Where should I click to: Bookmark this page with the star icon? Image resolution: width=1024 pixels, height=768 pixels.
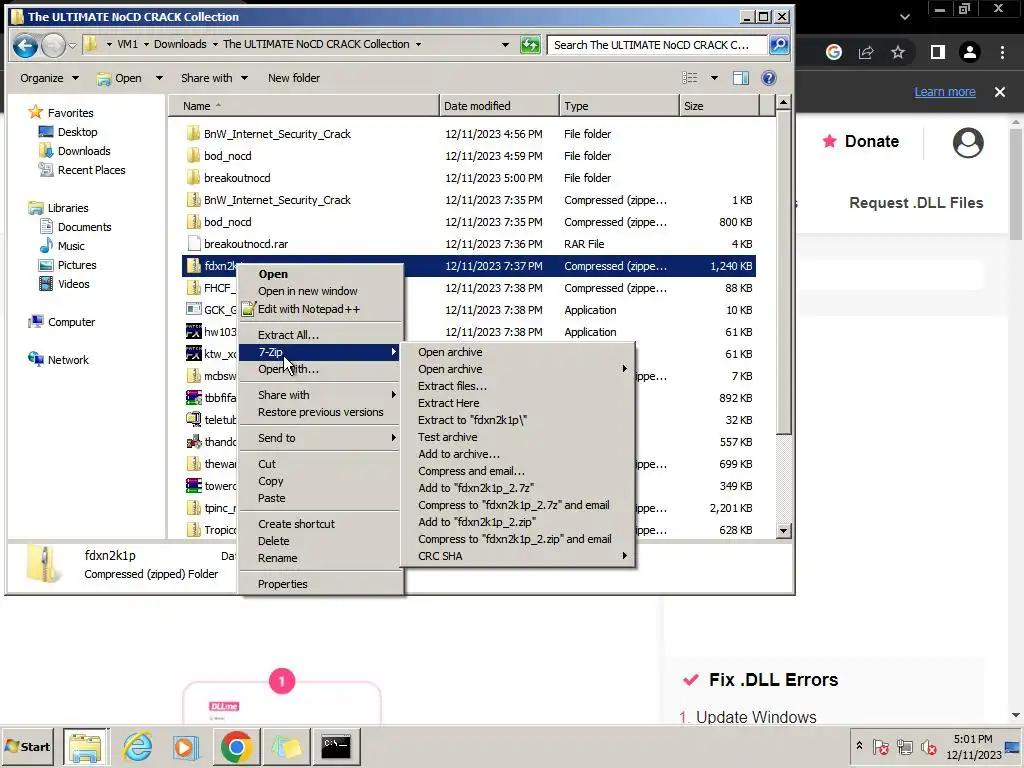click(x=898, y=52)
